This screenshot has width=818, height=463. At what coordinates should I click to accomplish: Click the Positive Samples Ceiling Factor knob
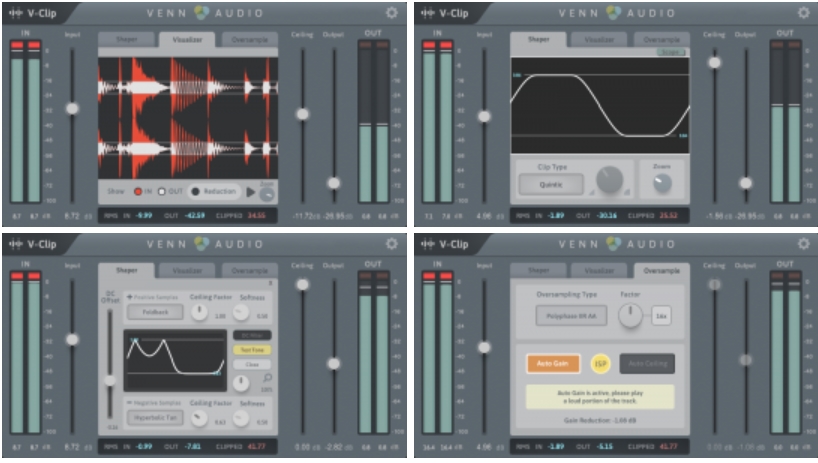tap(199, 312)
